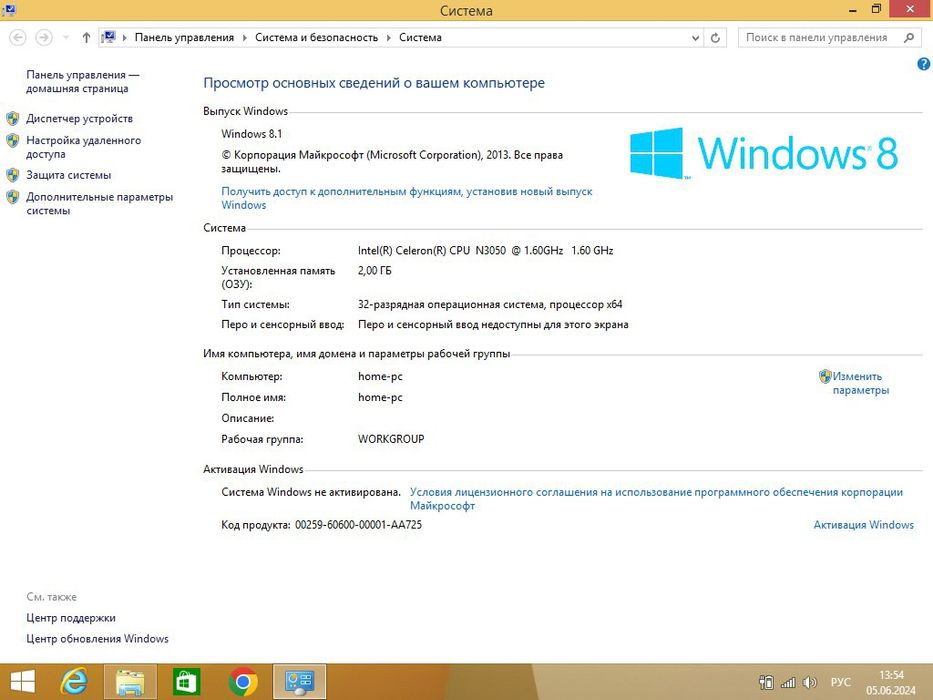Click the Windows 8.1 edition text
The height and width of the screenshot is (700, 933).
[252, 134]
